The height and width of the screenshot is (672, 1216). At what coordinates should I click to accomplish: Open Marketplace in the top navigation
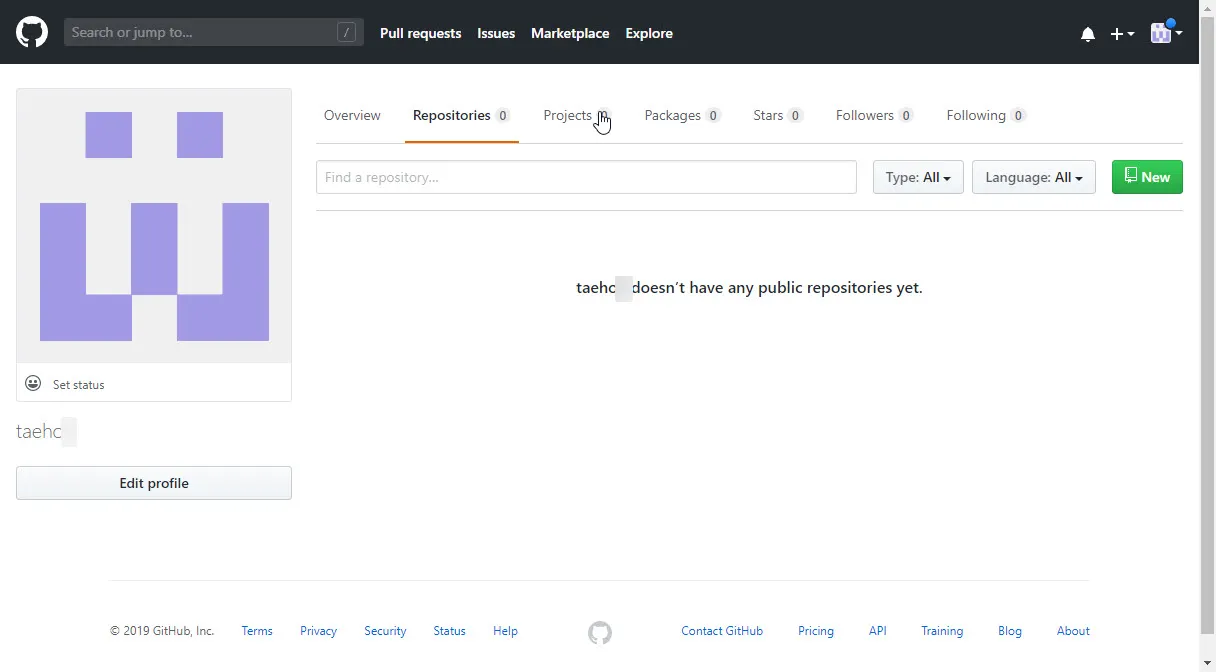click(570, 33)
